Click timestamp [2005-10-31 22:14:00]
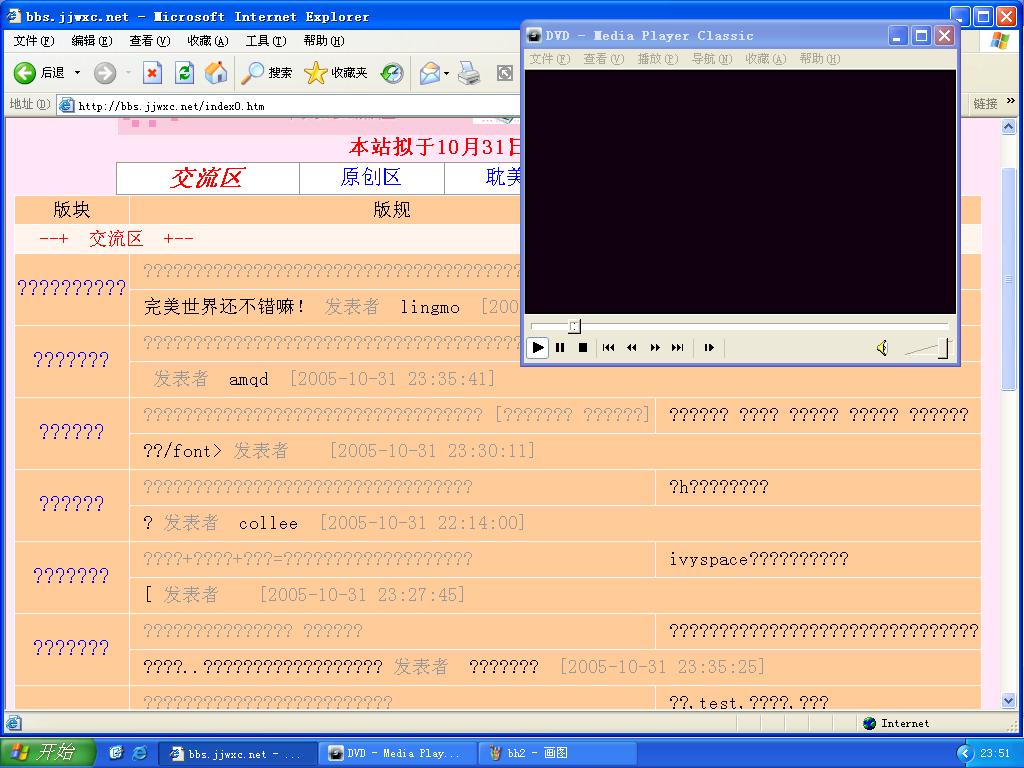 pos(422,522)
